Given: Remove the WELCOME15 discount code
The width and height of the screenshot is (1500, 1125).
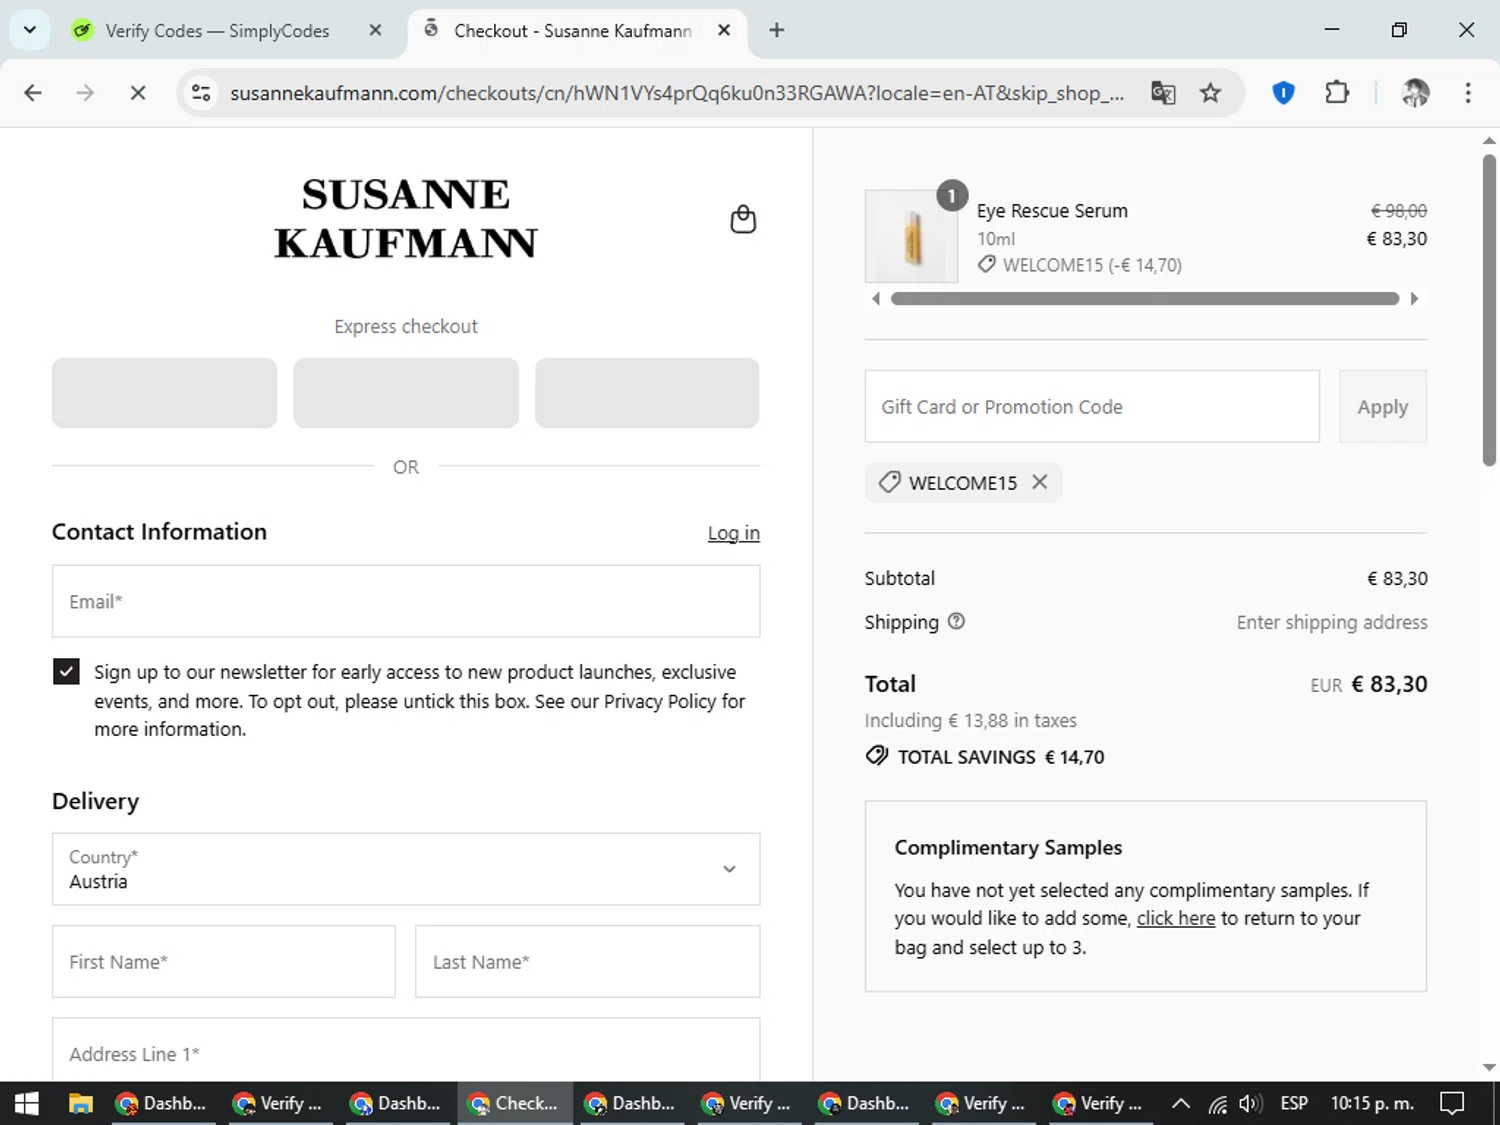Looking at the screenshot, I should (1040, 482).
